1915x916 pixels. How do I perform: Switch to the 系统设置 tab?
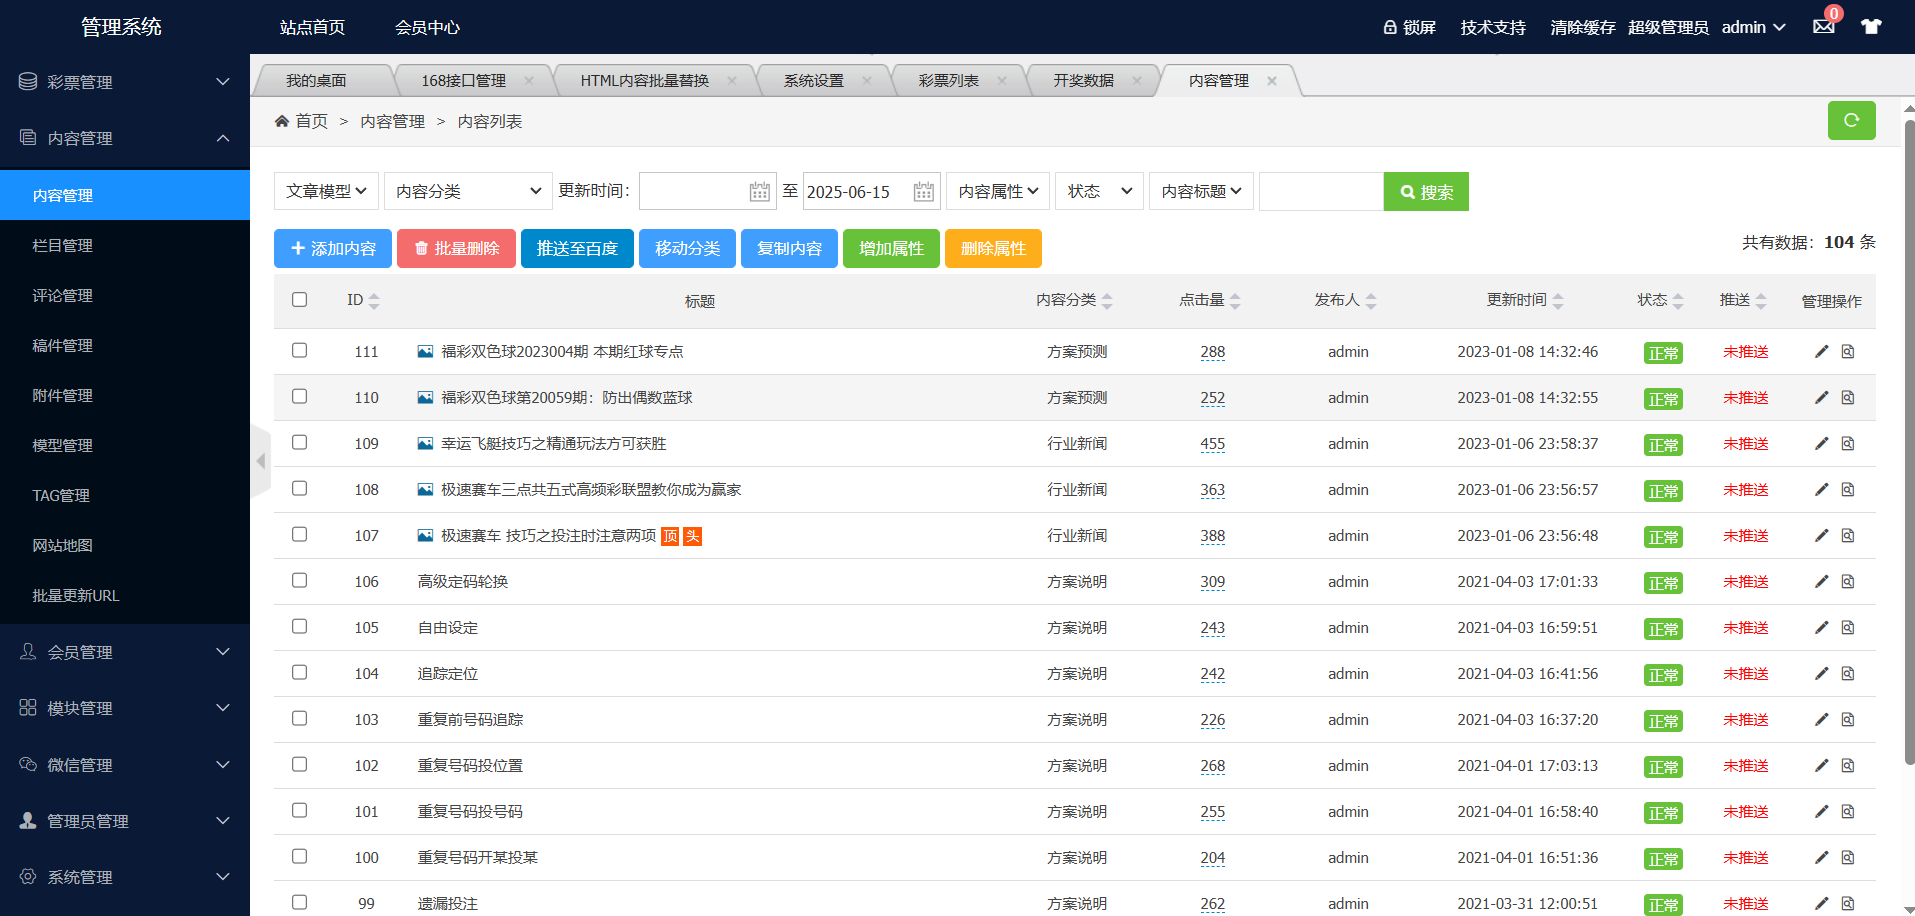pyautogui.click(x=813, y=80)
